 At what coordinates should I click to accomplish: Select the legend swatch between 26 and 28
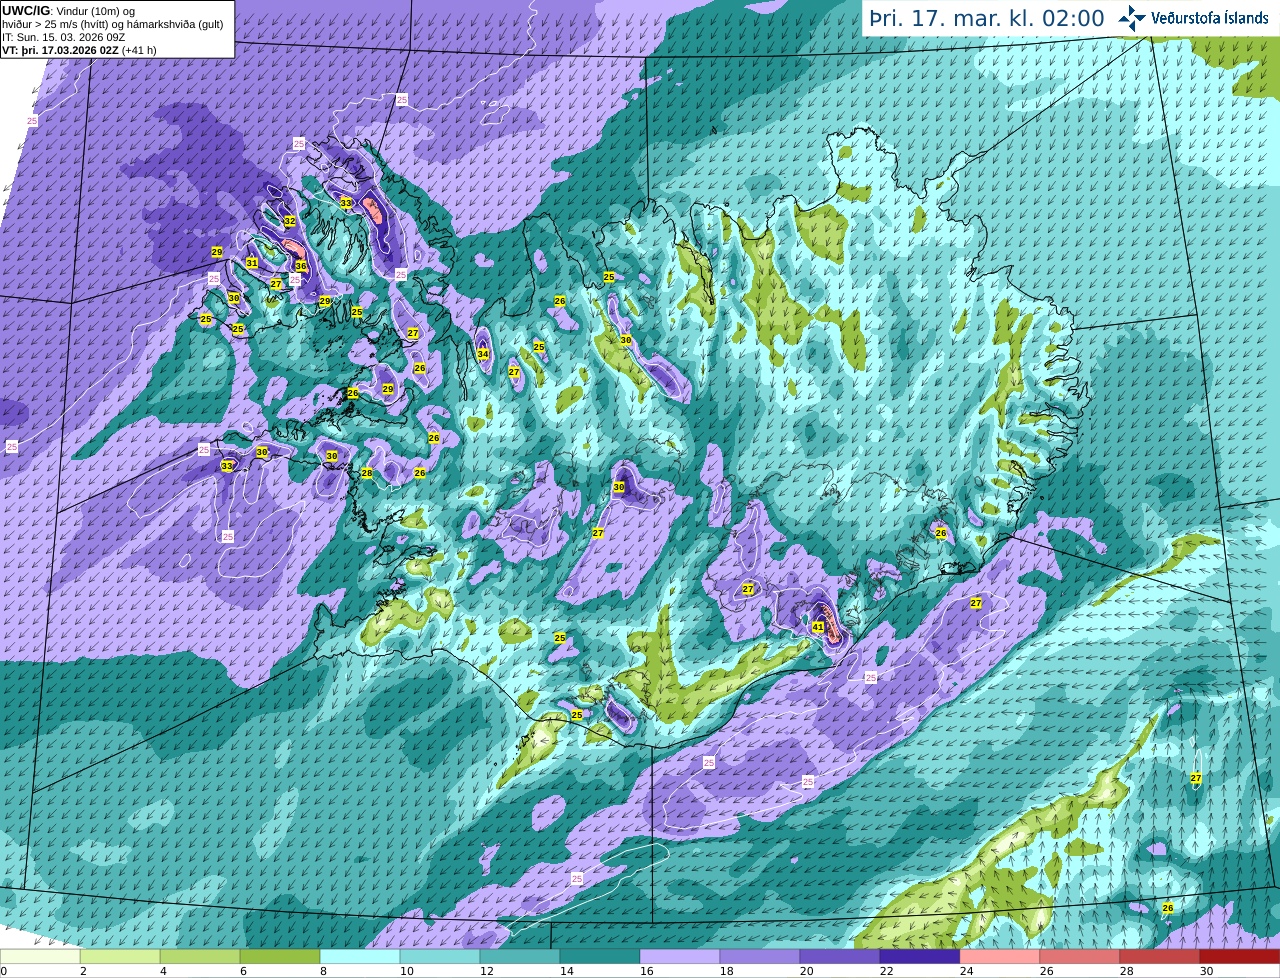click(1080, 956)
